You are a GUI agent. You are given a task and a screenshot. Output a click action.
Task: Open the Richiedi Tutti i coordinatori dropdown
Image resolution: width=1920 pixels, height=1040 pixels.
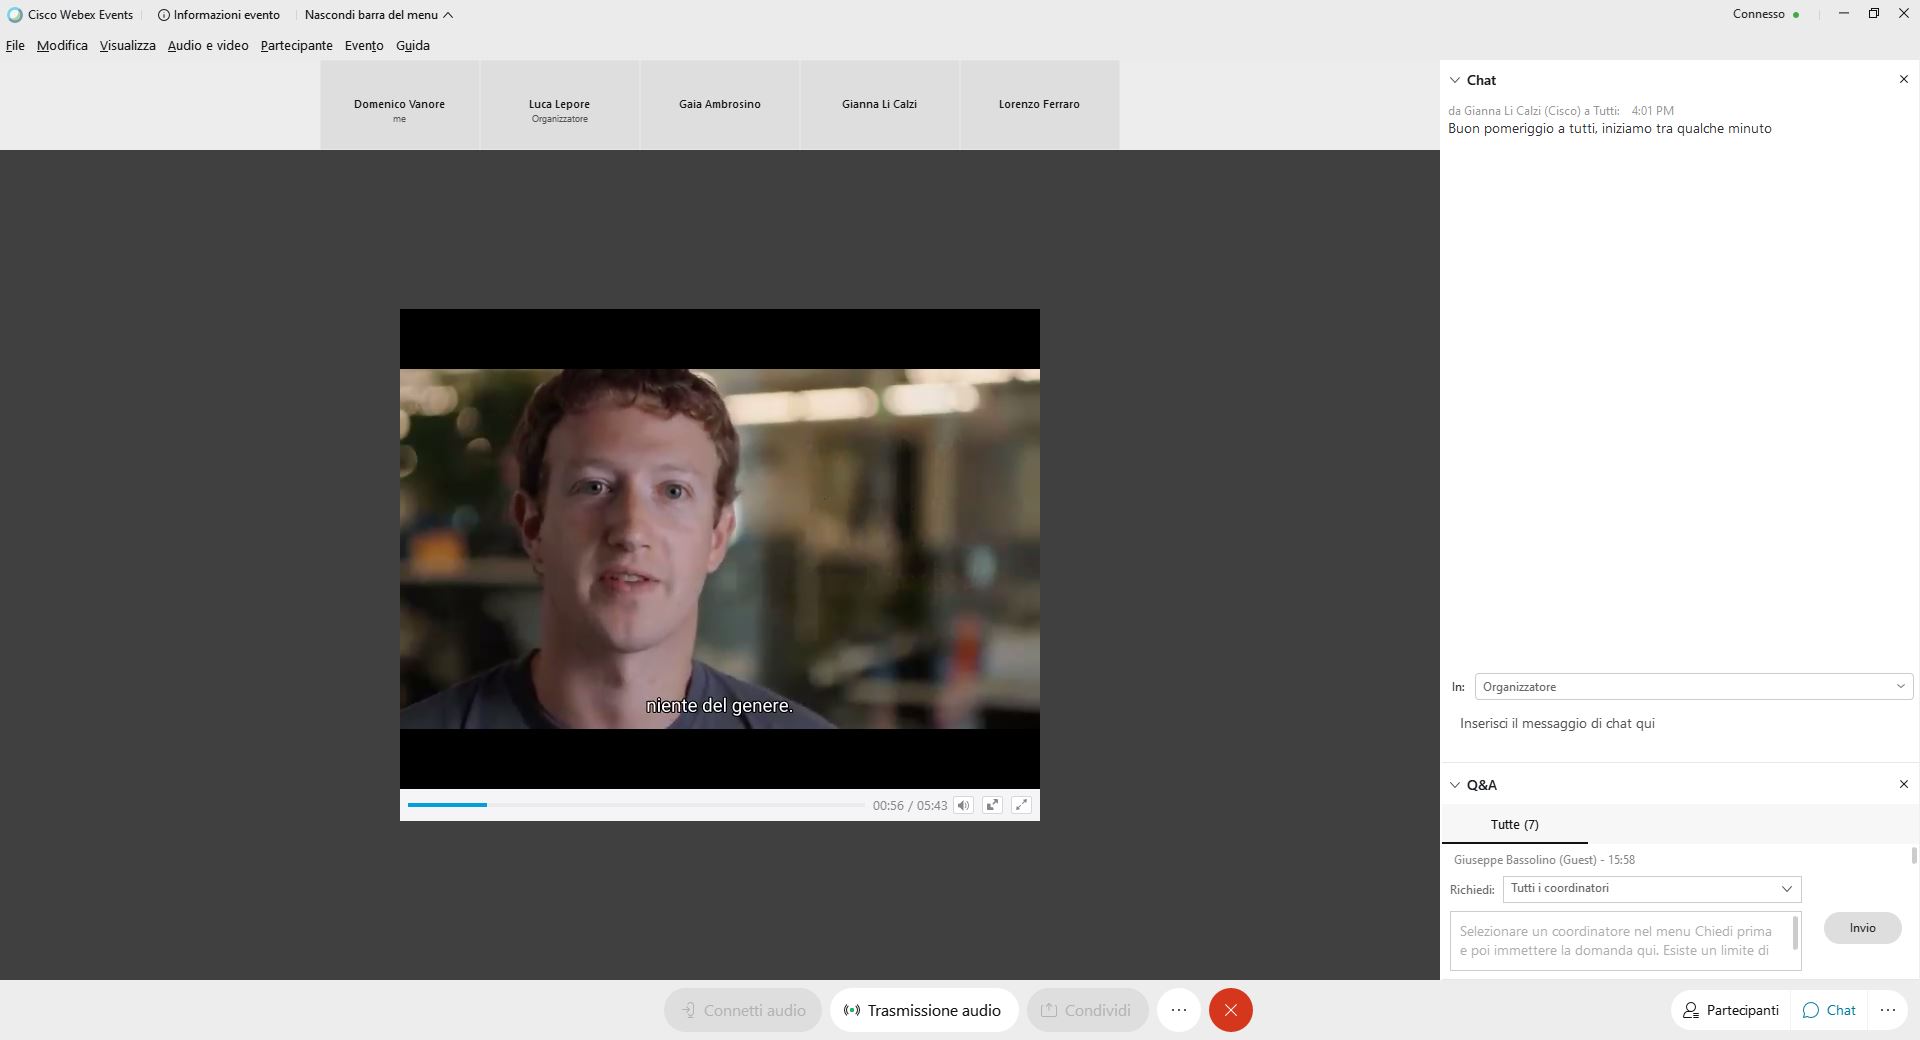tap(1652, 889)
